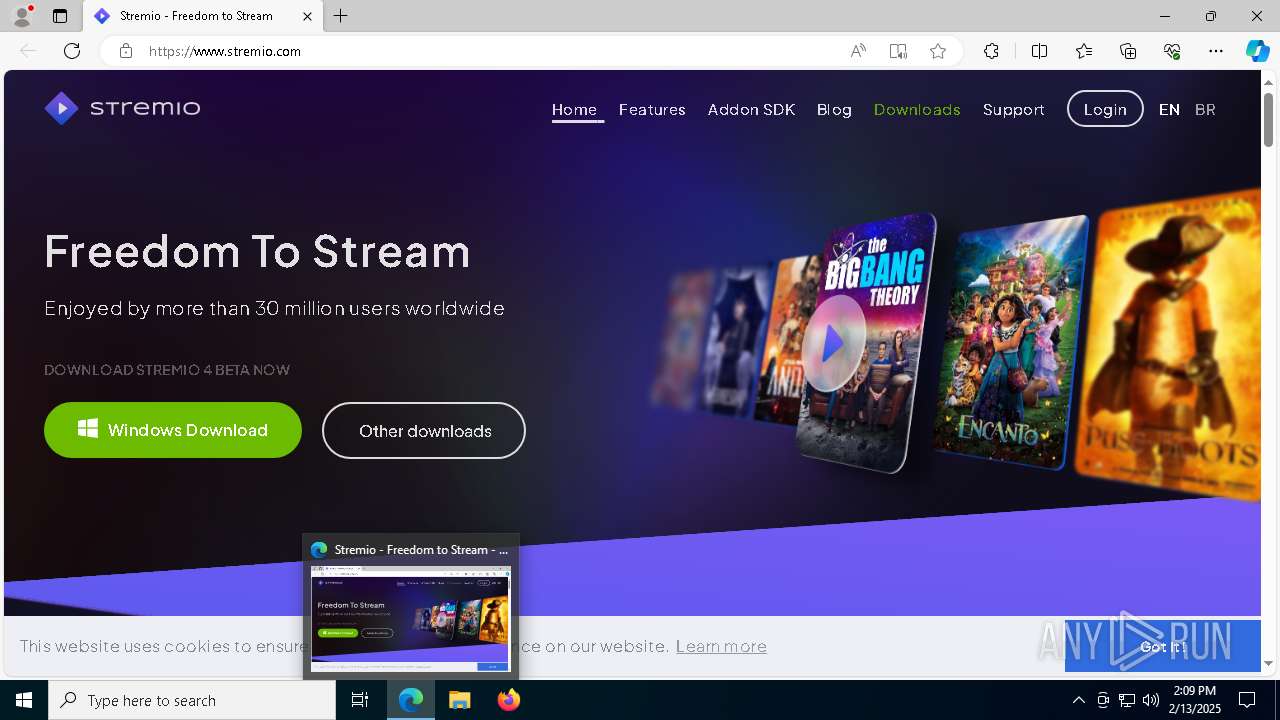This screenshot has width=1280, height=720.
Task: Open Settings and more ellipsis menu
Action: pyautogui.click(x=1216, y=51)
